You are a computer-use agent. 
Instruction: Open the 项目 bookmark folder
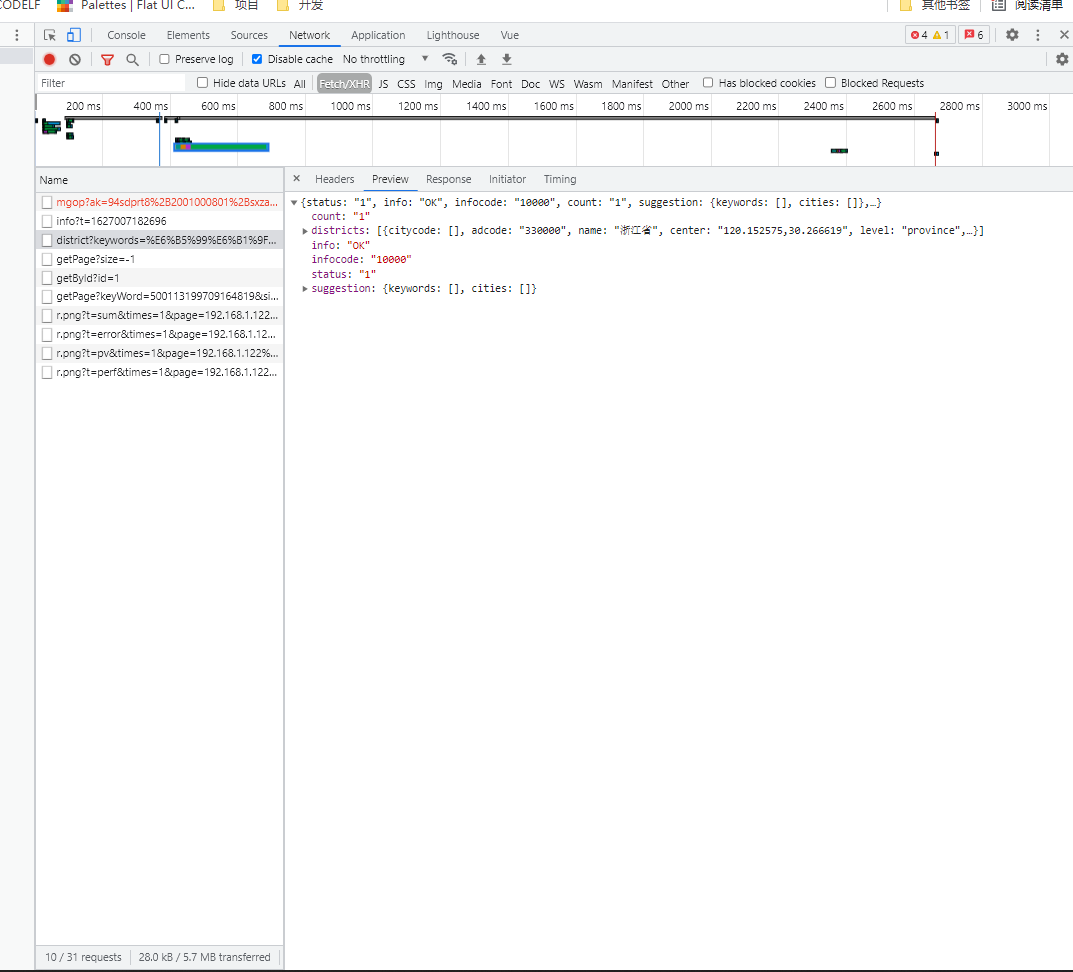(236, 5)
